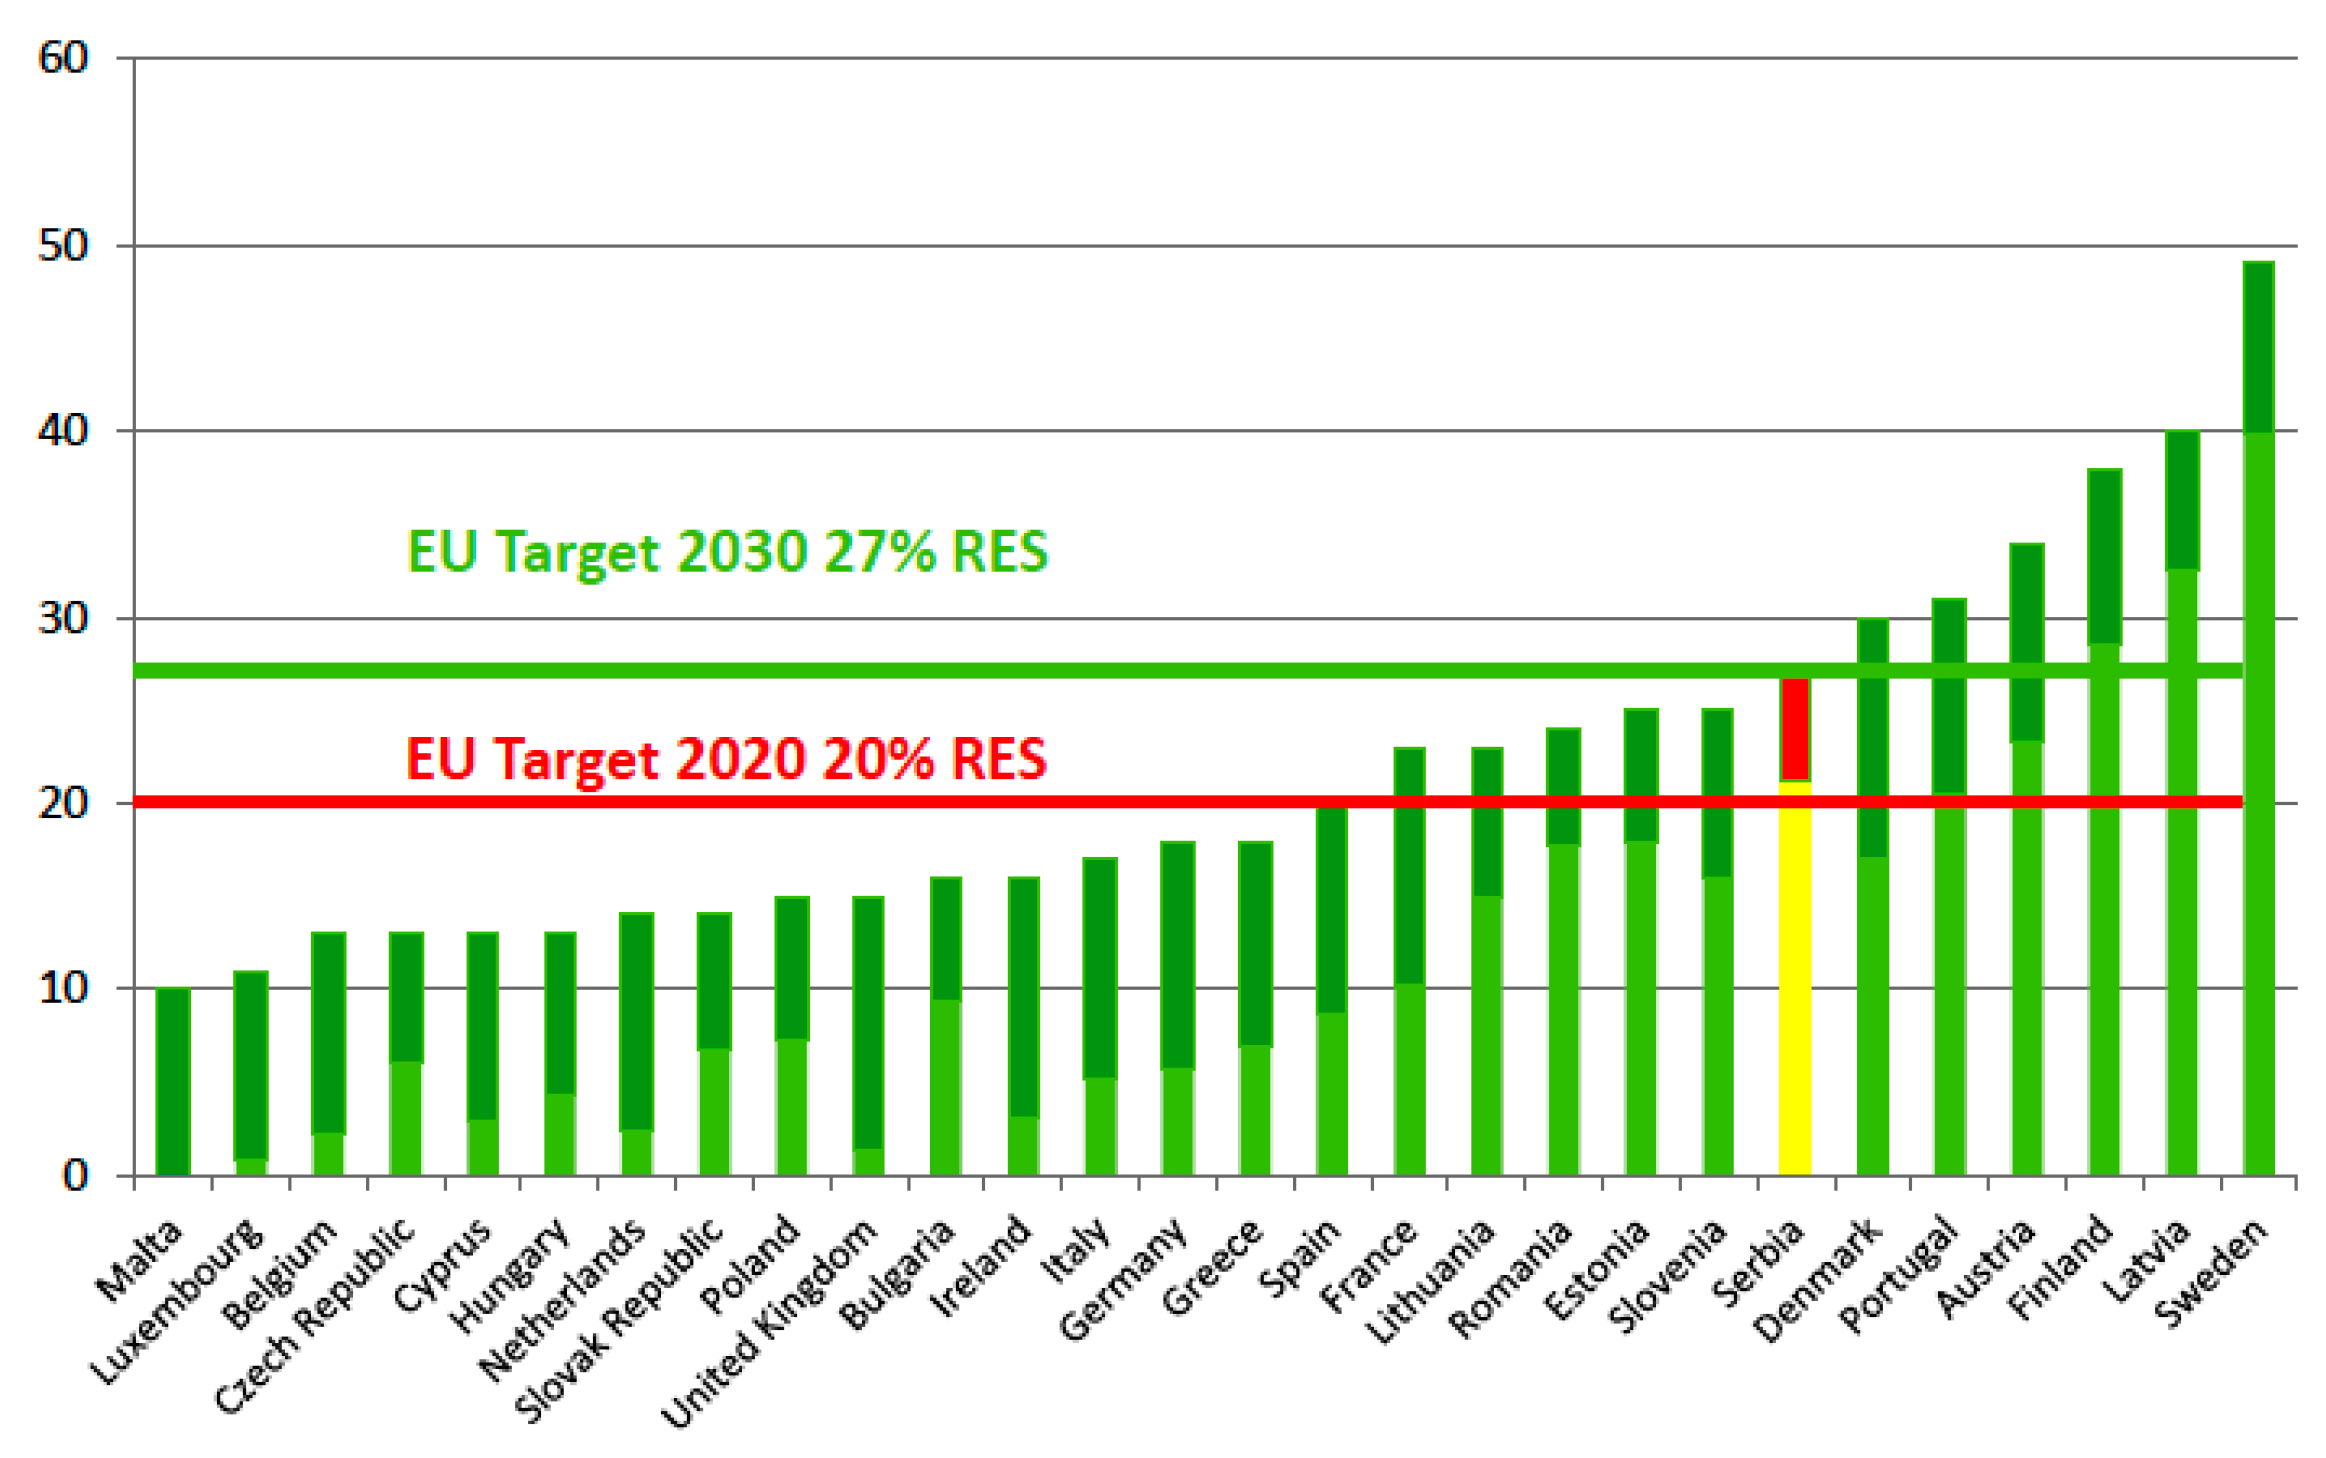Click the y-axis value 60
Viewport: 2326px width, 1458px height.
pos(63,58)
